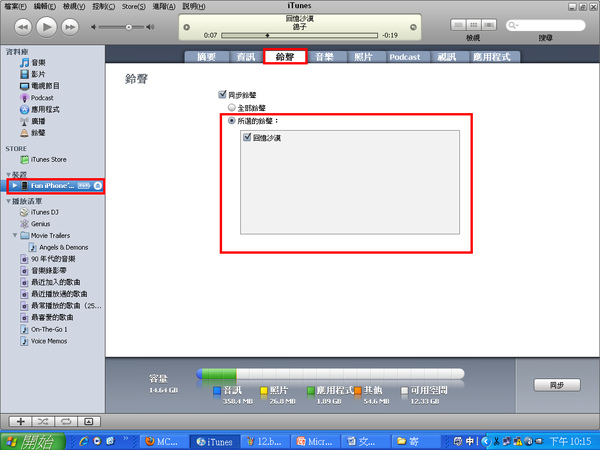Toggle 同步鈴聲 checkbox
Viewport: 600px width, 450px height.
[222, 94]
